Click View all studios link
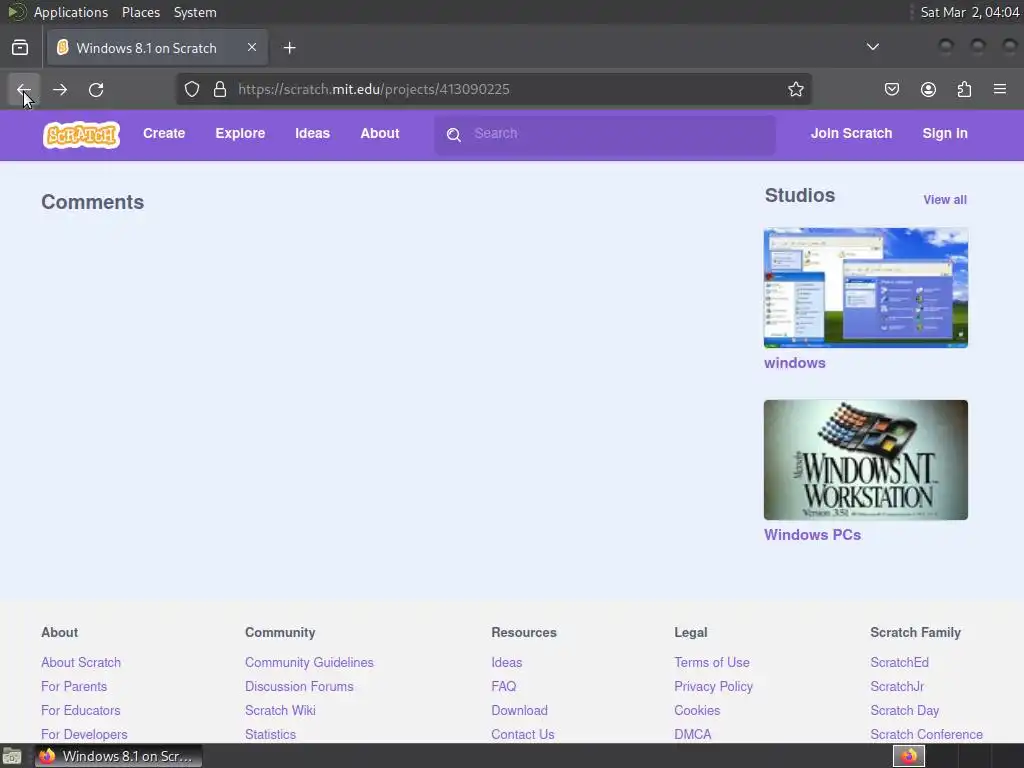Screen dimensions: 1024x768 click(944, 200)
